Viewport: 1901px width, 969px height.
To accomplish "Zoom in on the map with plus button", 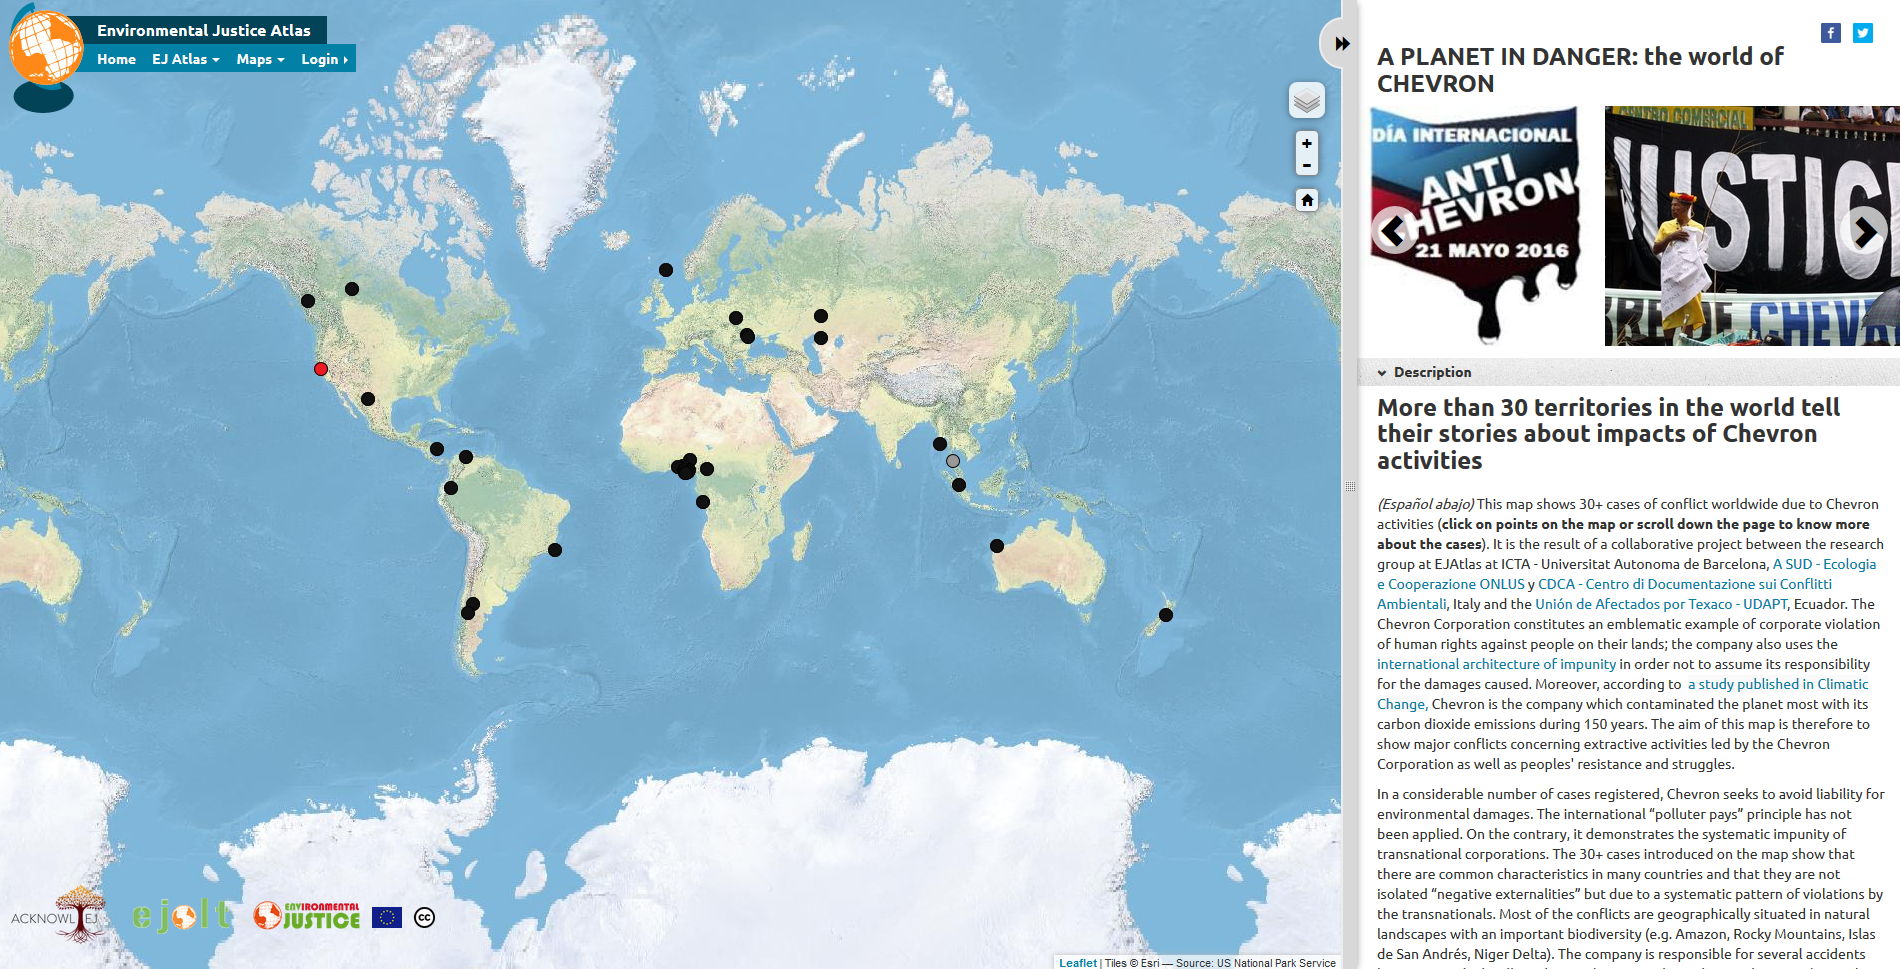I will pyautogui.click(x=1306, y=143).
